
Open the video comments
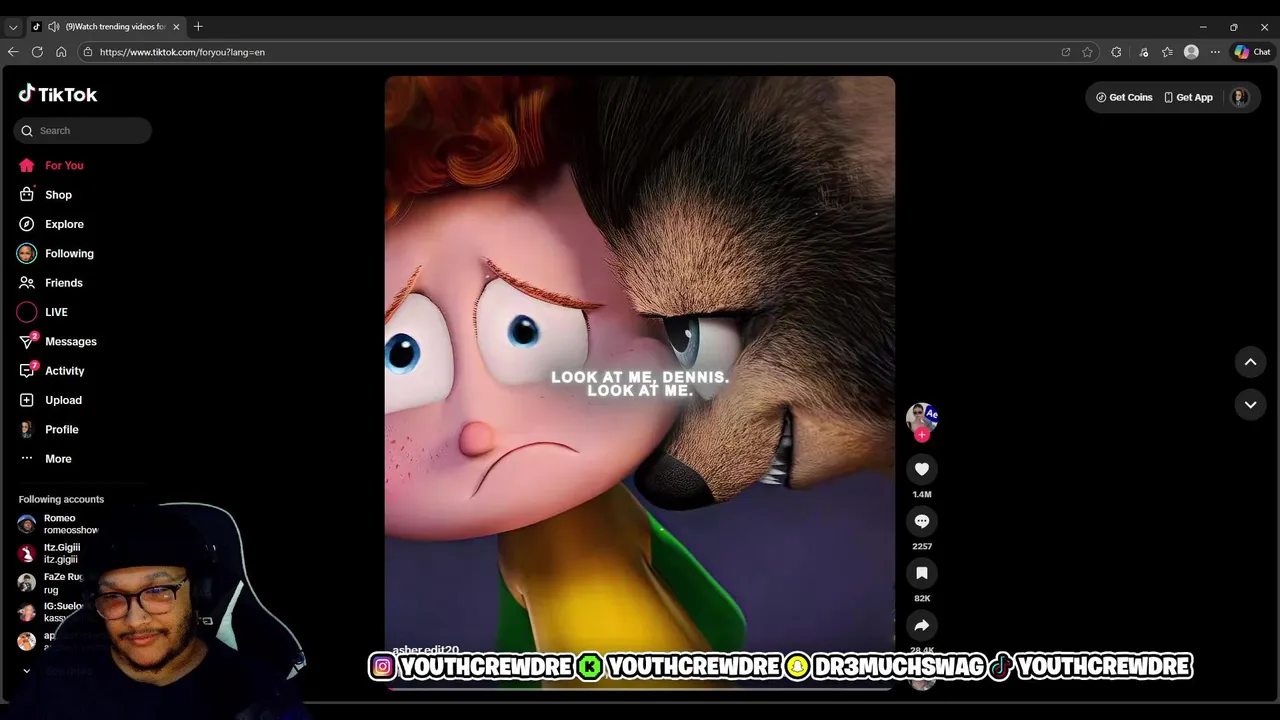[x=922, y=521]
